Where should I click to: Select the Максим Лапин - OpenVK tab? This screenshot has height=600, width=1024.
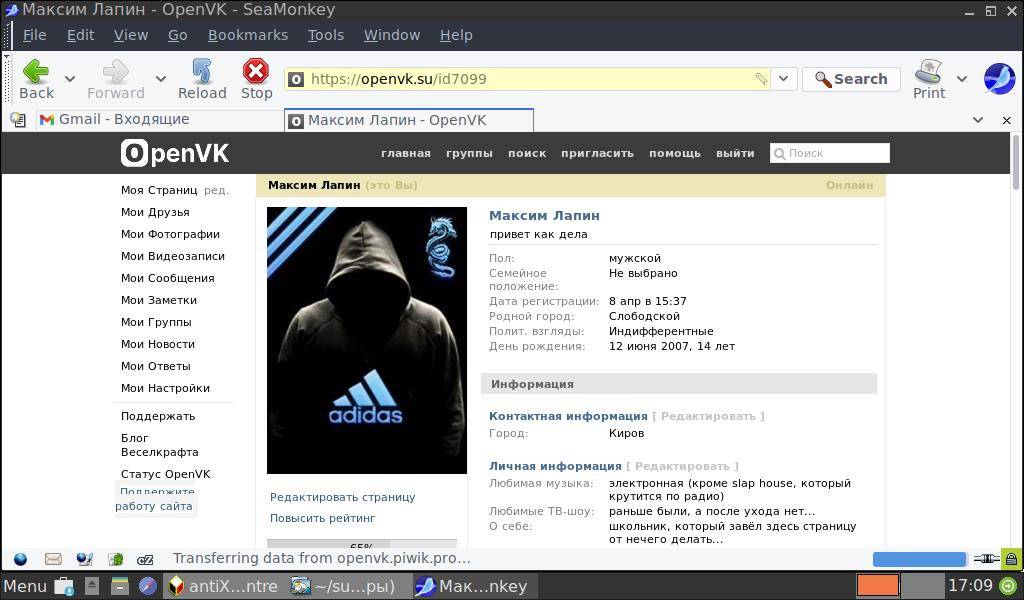409,120
